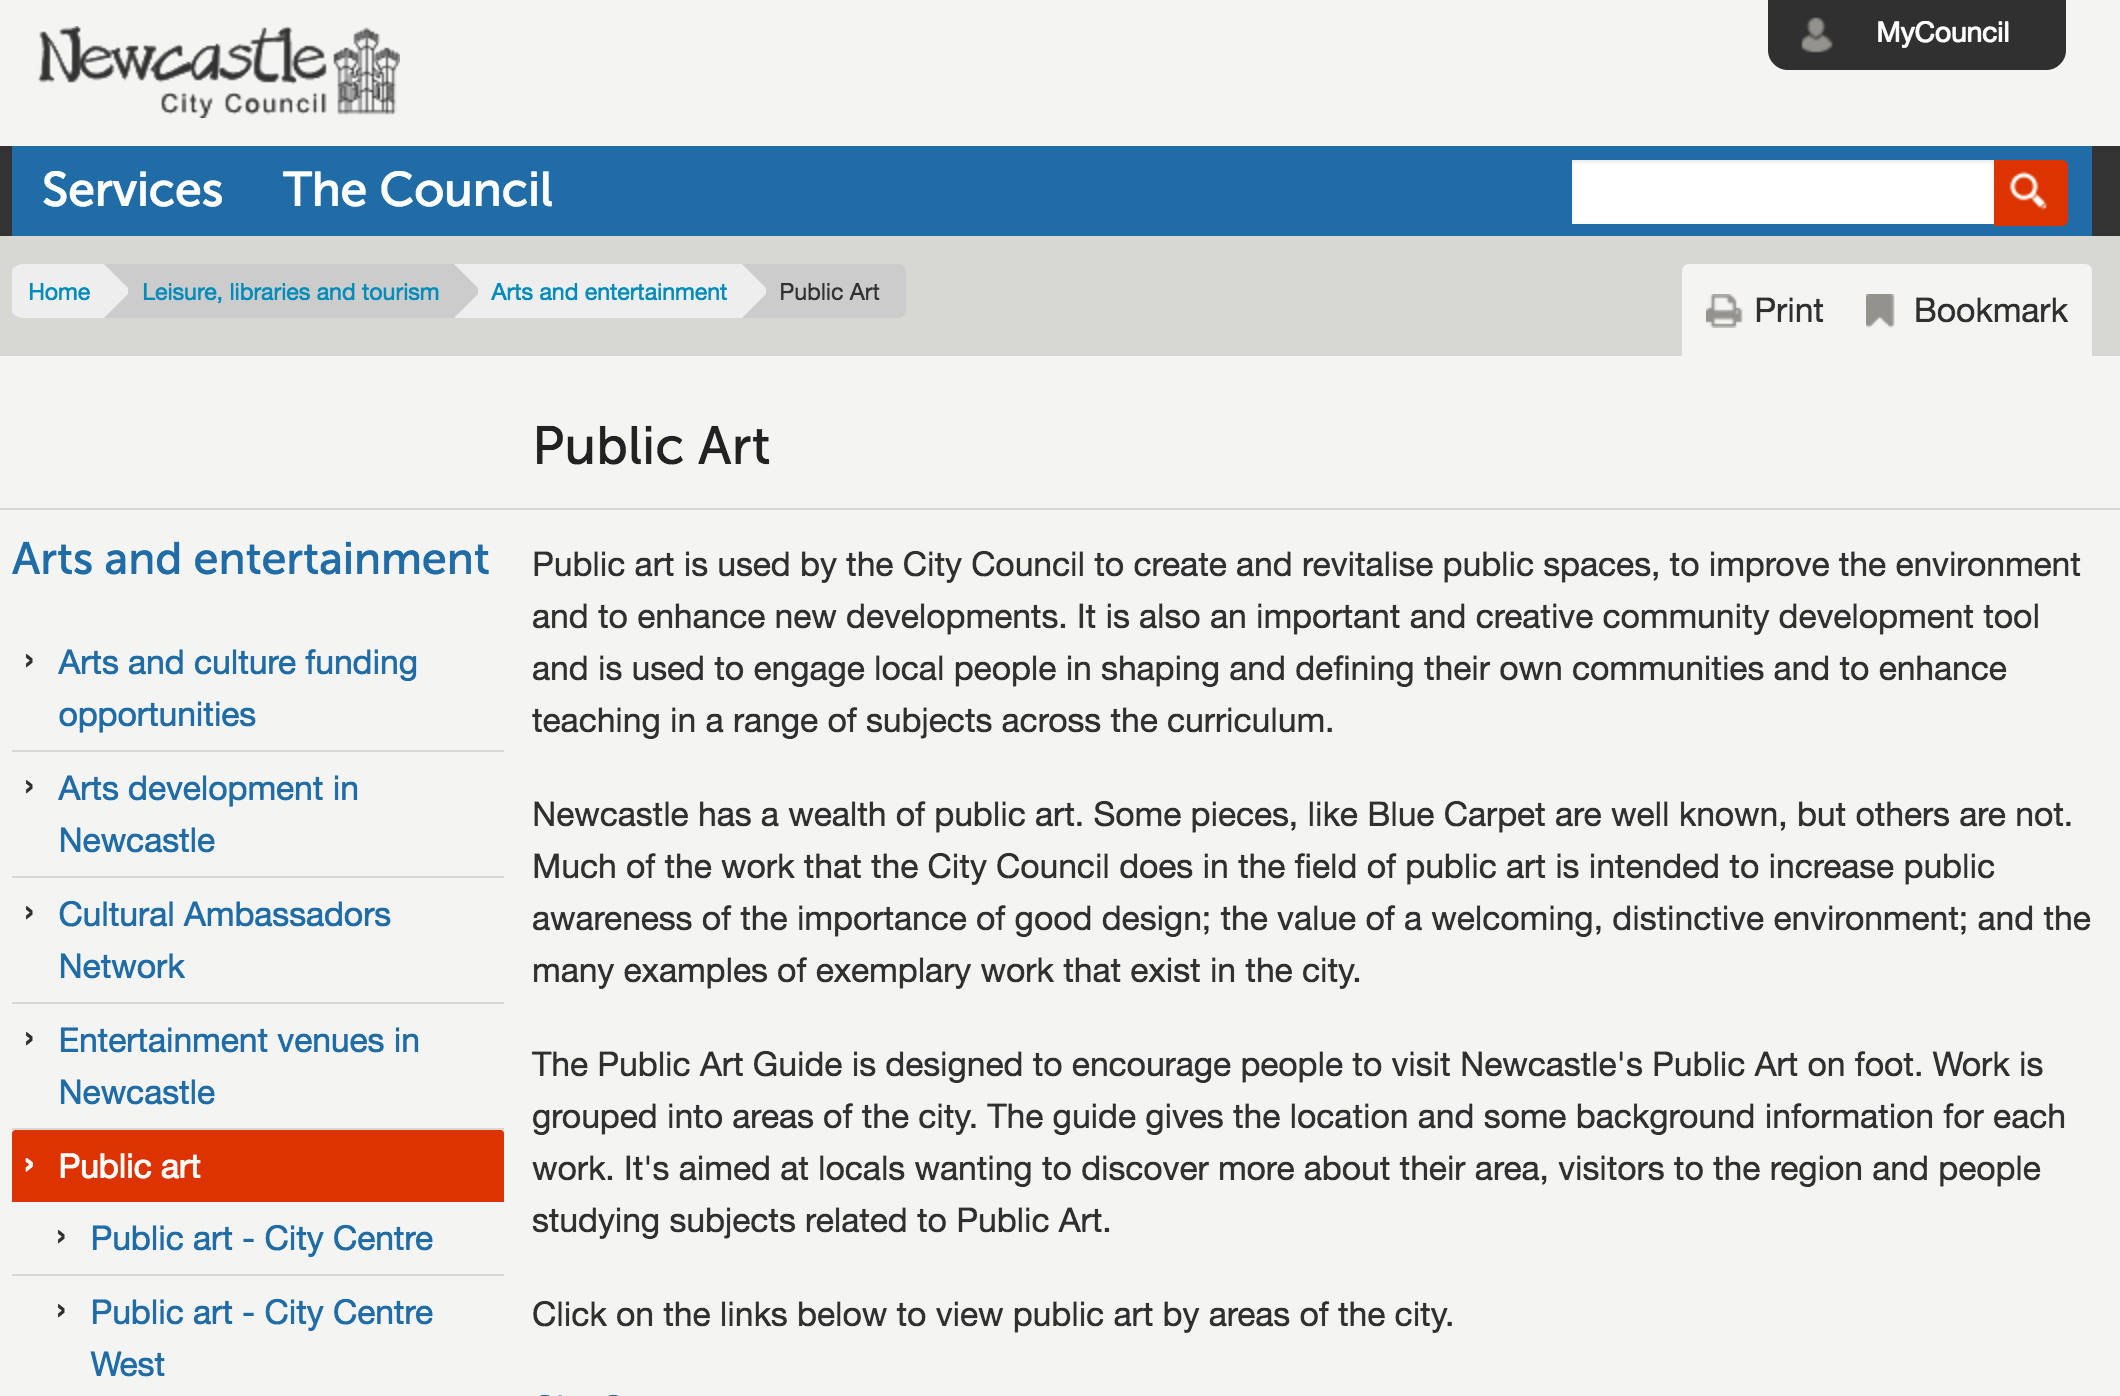
Task: Click the Arts and entertainment sidebar heading
Action: point(250,559)
